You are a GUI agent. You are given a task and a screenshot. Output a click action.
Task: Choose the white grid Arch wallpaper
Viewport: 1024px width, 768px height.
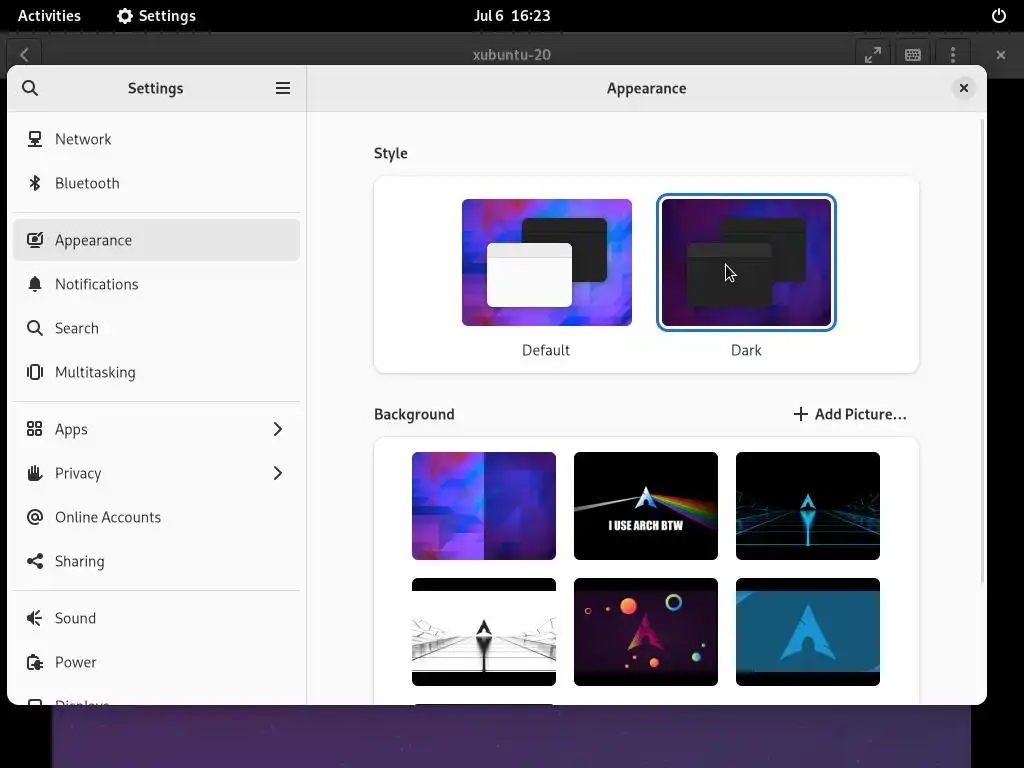tap(484, 632)
